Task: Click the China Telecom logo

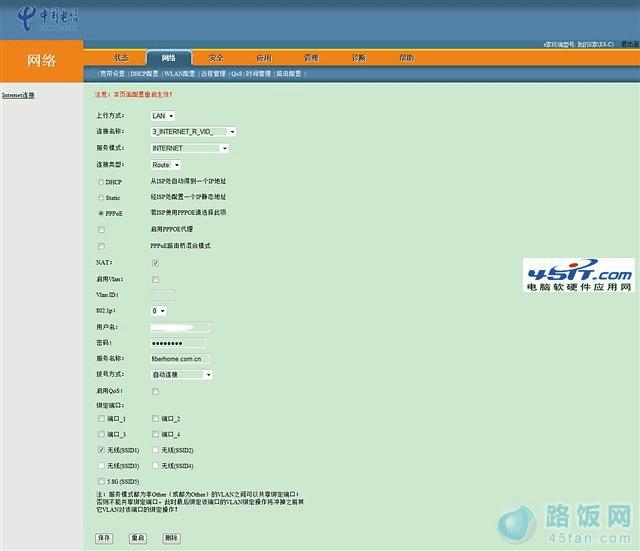Action: (47, 19)
